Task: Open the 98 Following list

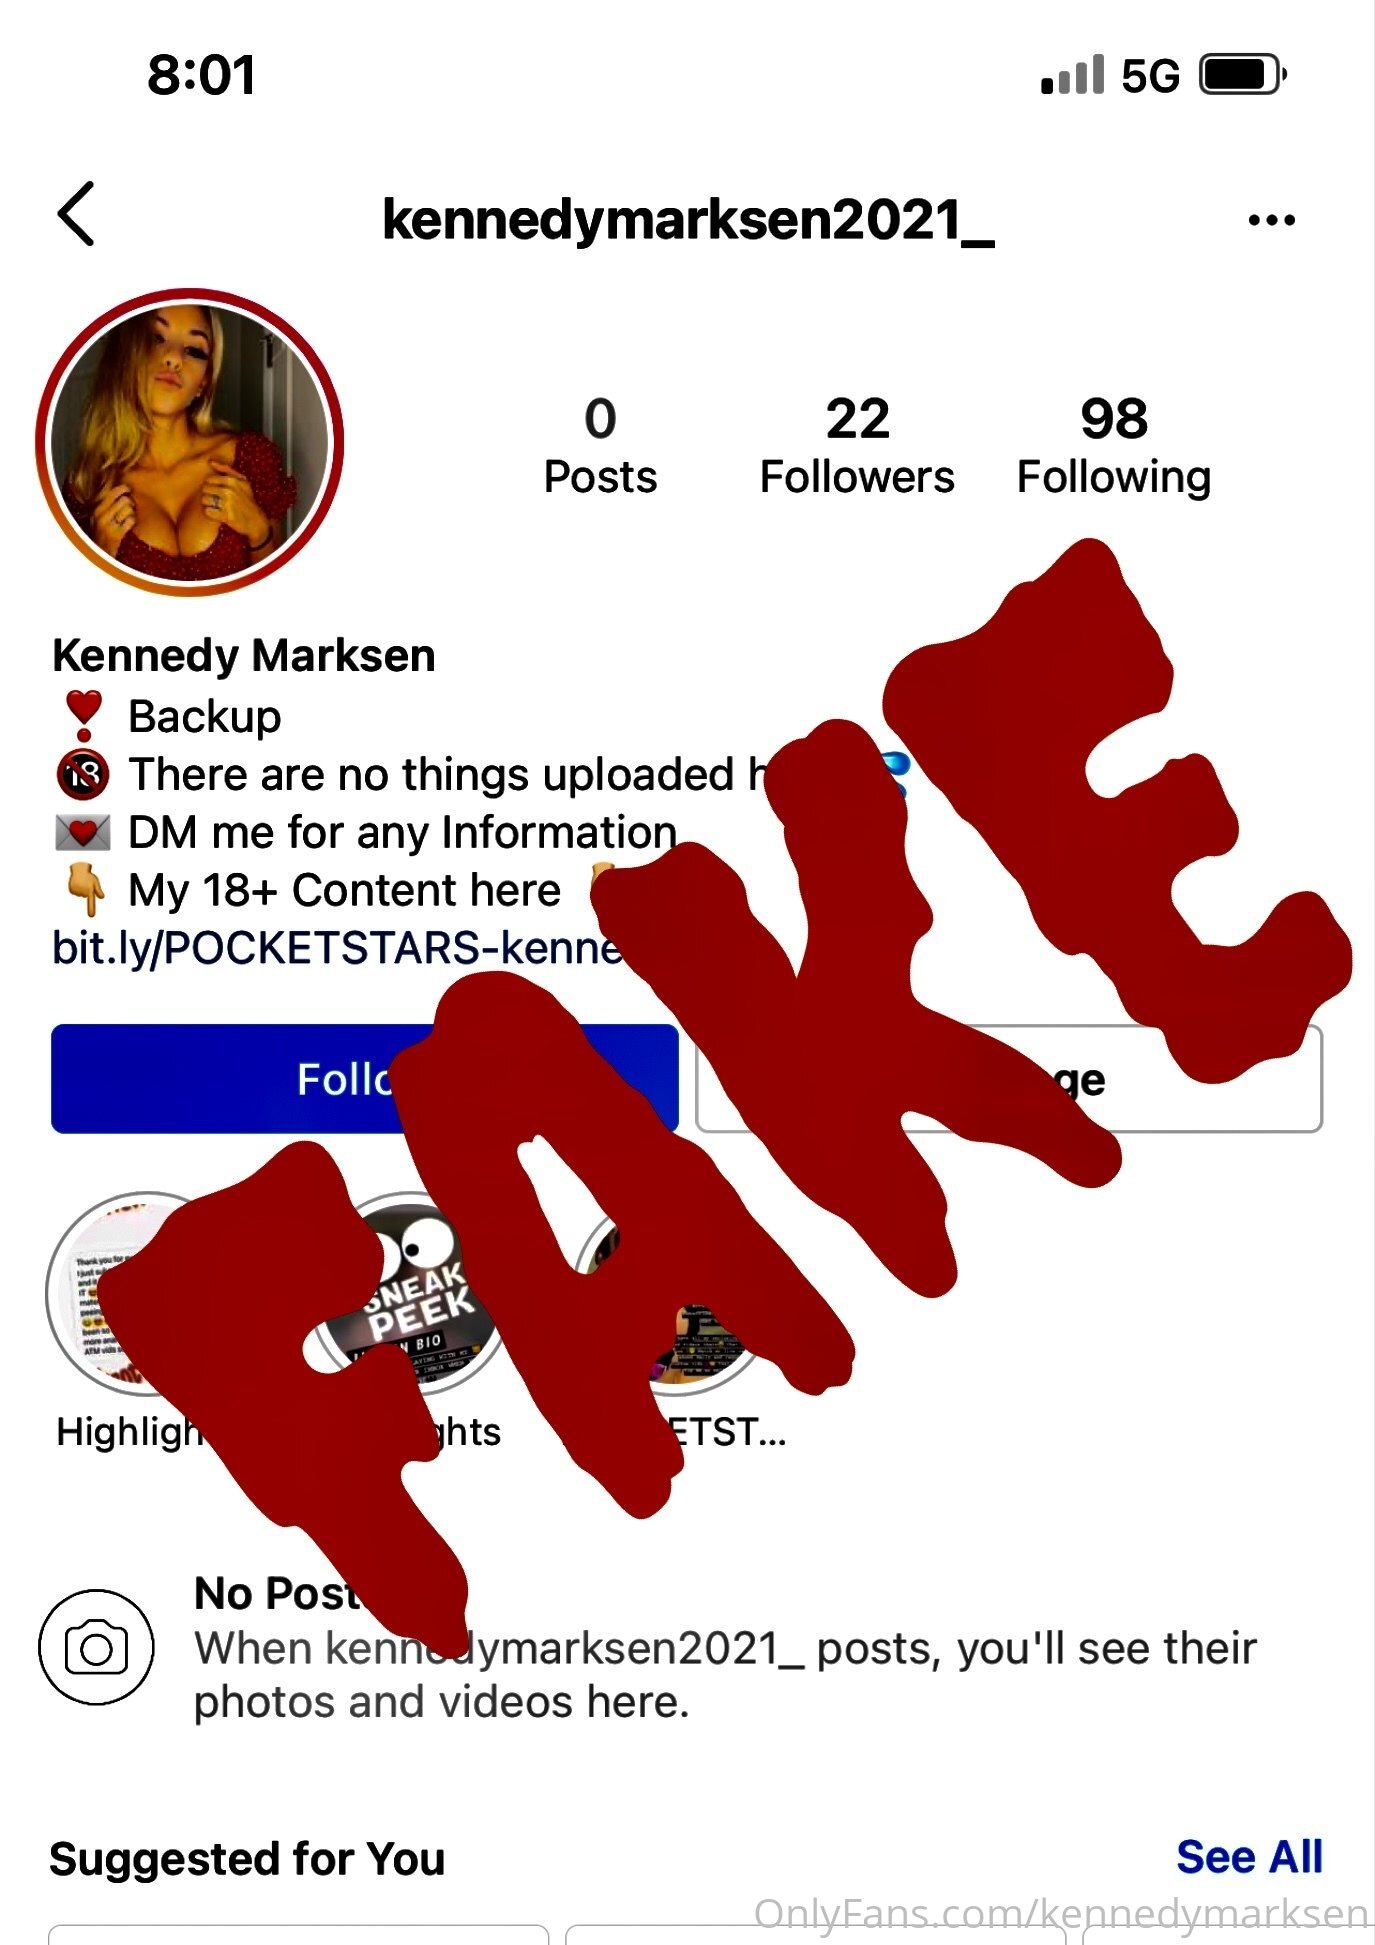Action: (x=1114, y=445)
